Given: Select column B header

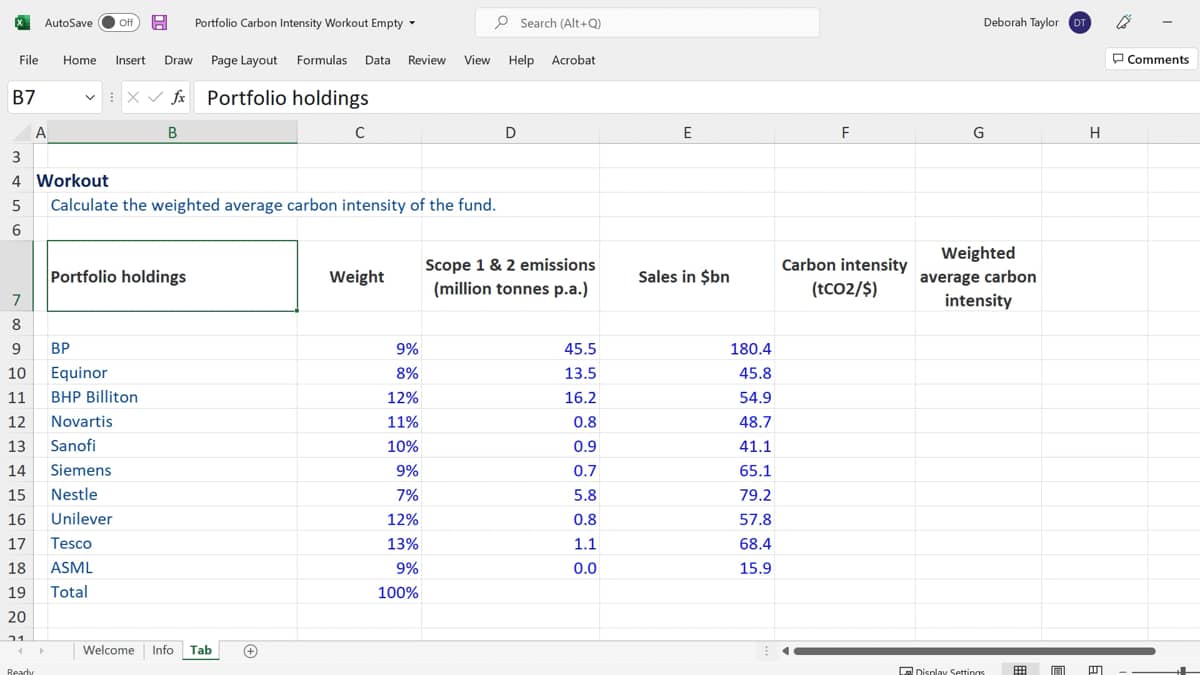Looking at the screenshot, I should click(172, 132).
